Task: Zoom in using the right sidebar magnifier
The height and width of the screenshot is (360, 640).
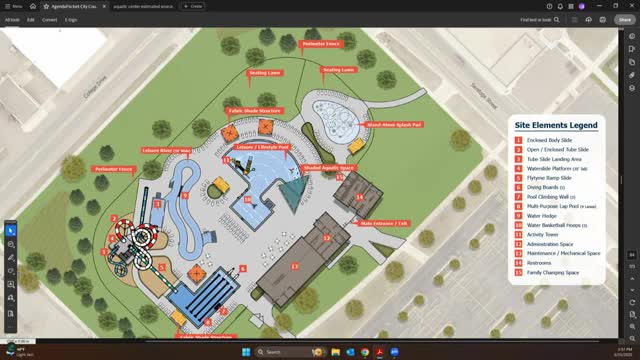Action: point(632,327)
